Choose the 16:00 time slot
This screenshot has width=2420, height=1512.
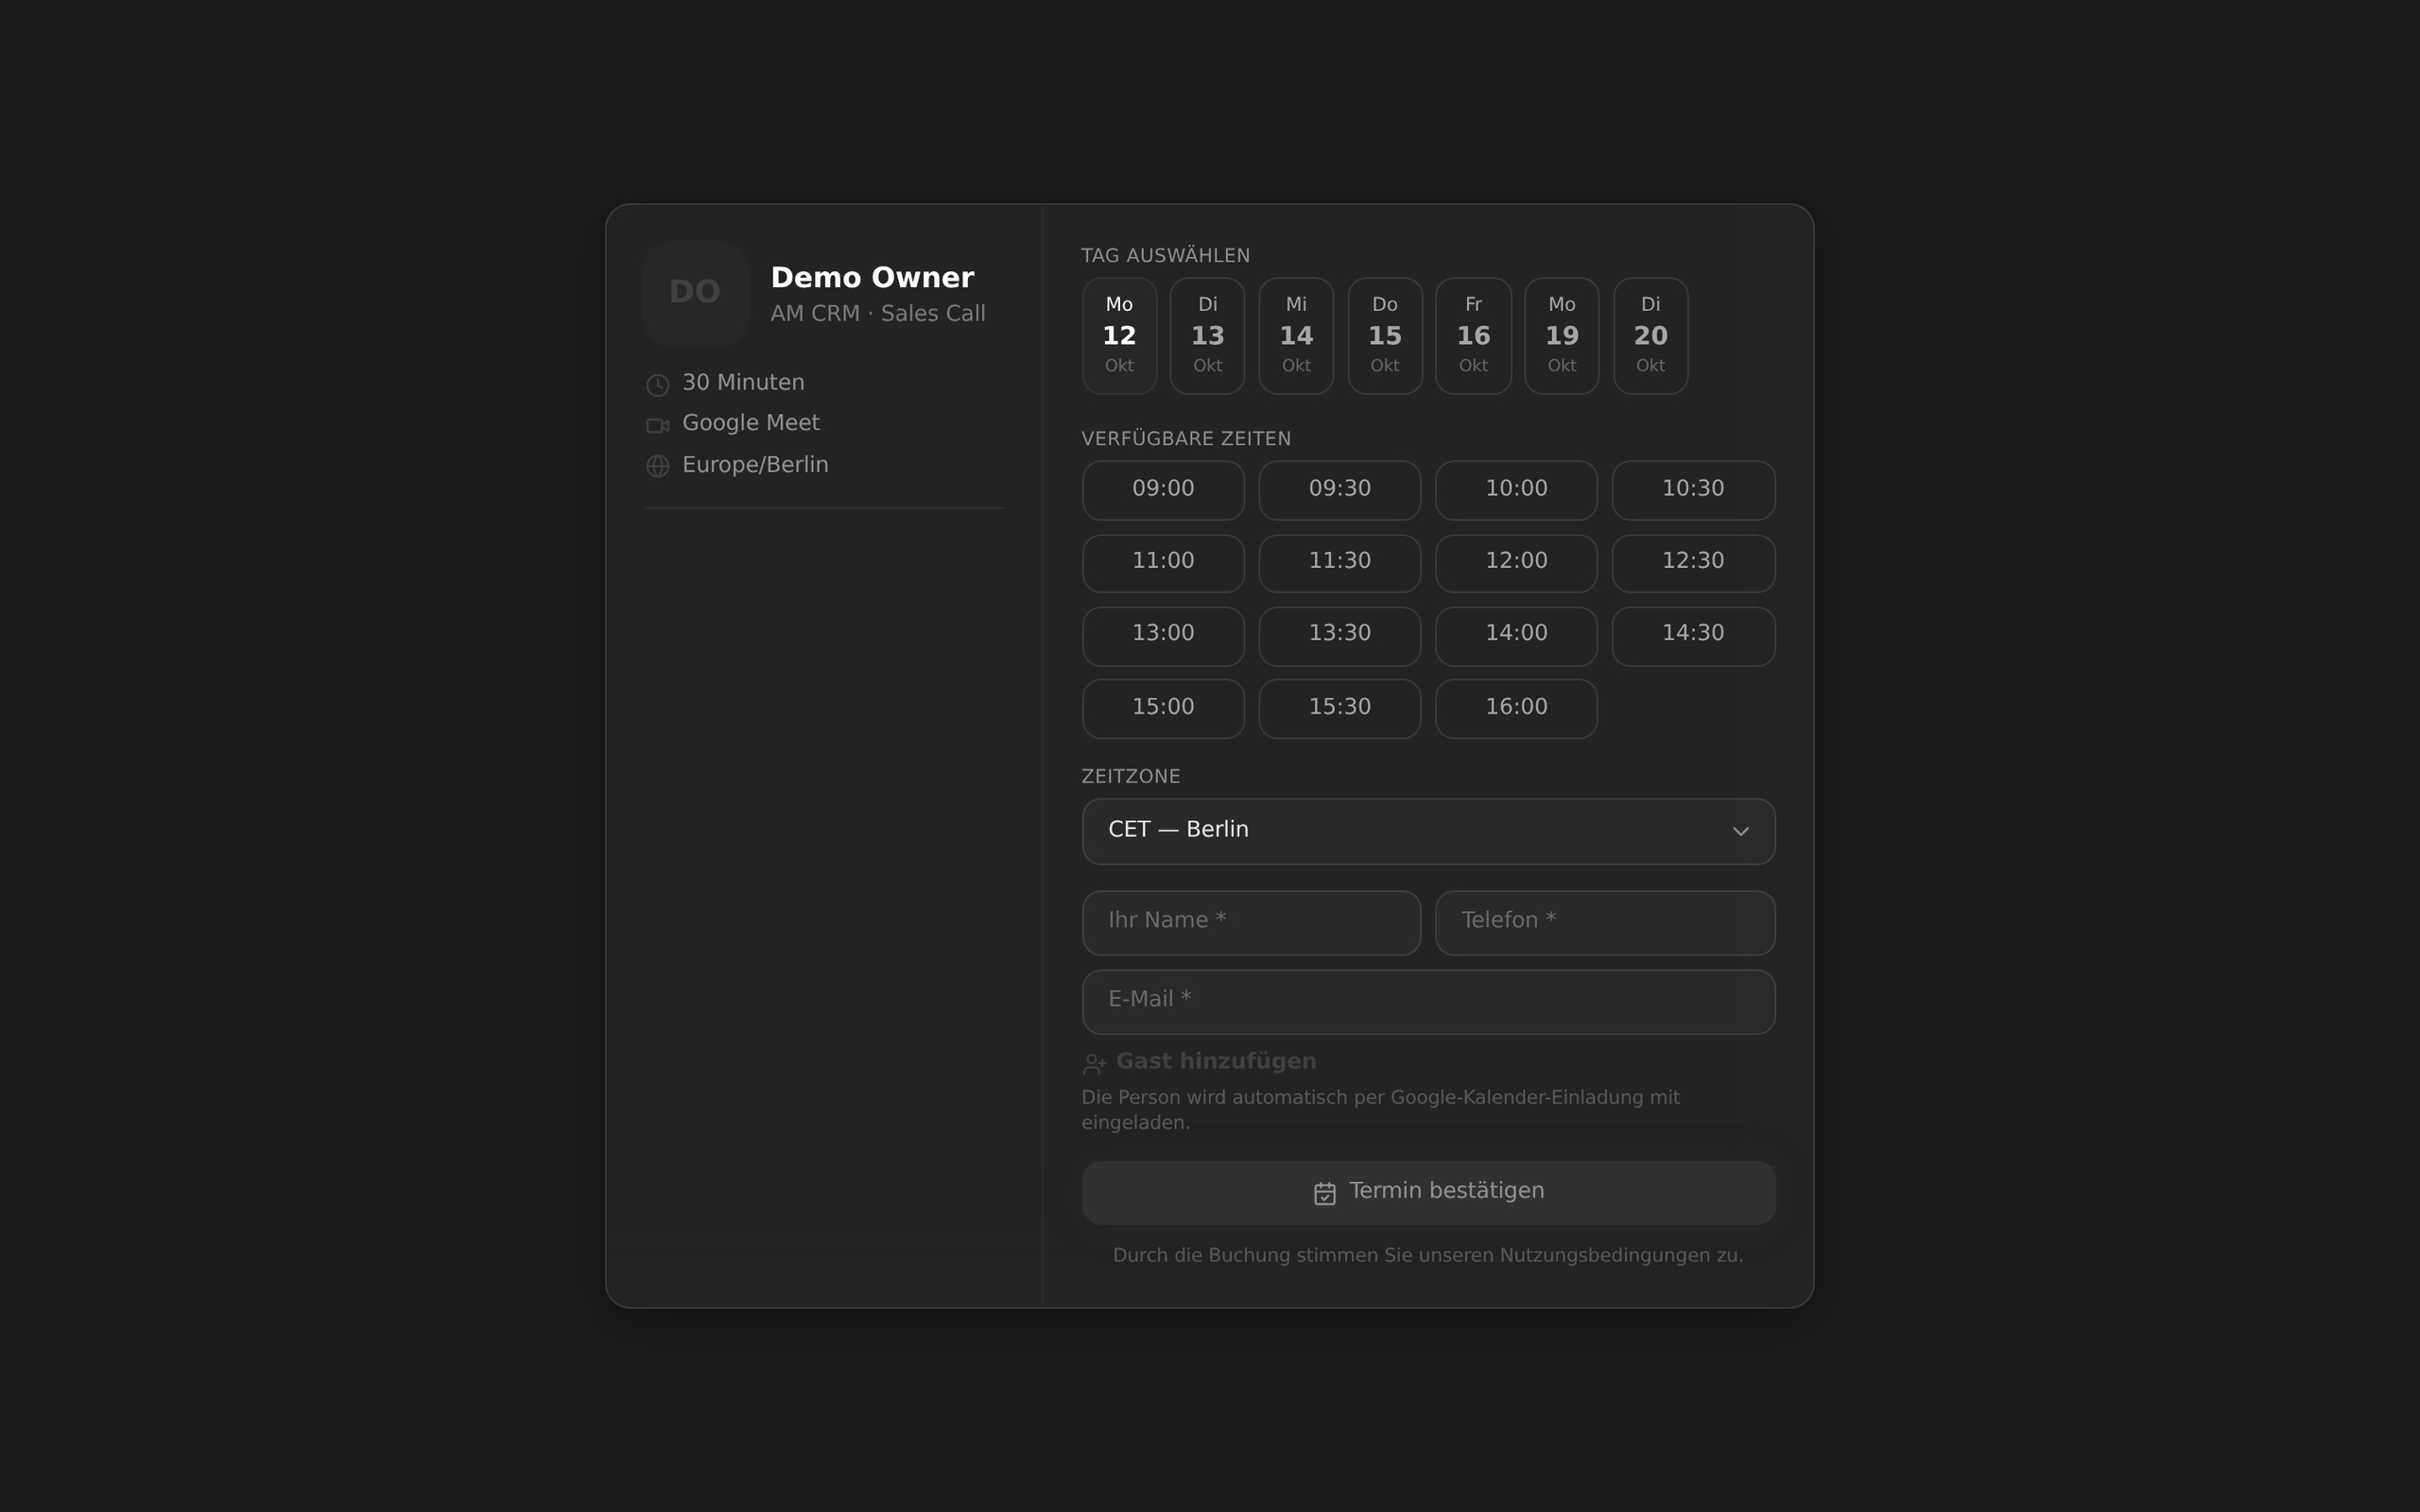coord(1516,709)
